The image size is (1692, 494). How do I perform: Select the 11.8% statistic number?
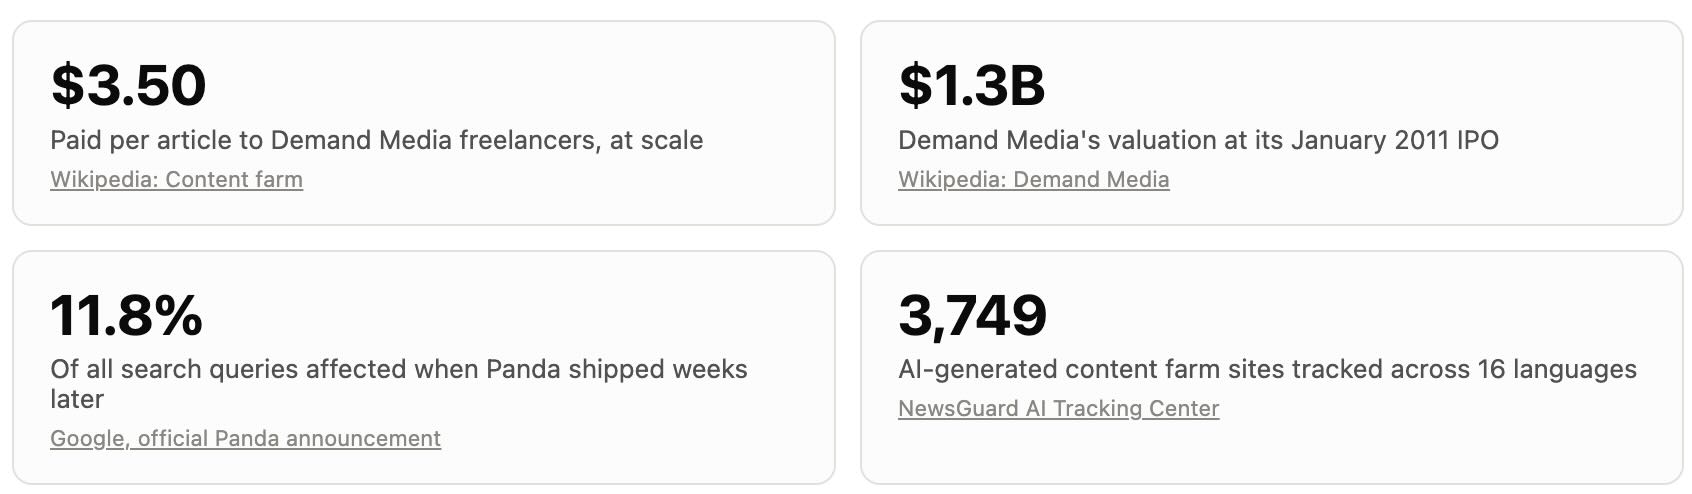tap(126, 315)
